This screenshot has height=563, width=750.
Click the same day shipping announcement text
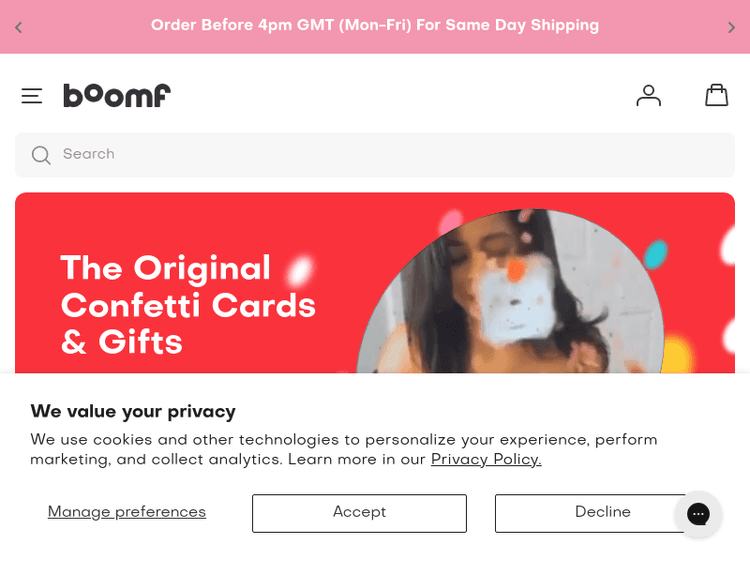[375, 26]
